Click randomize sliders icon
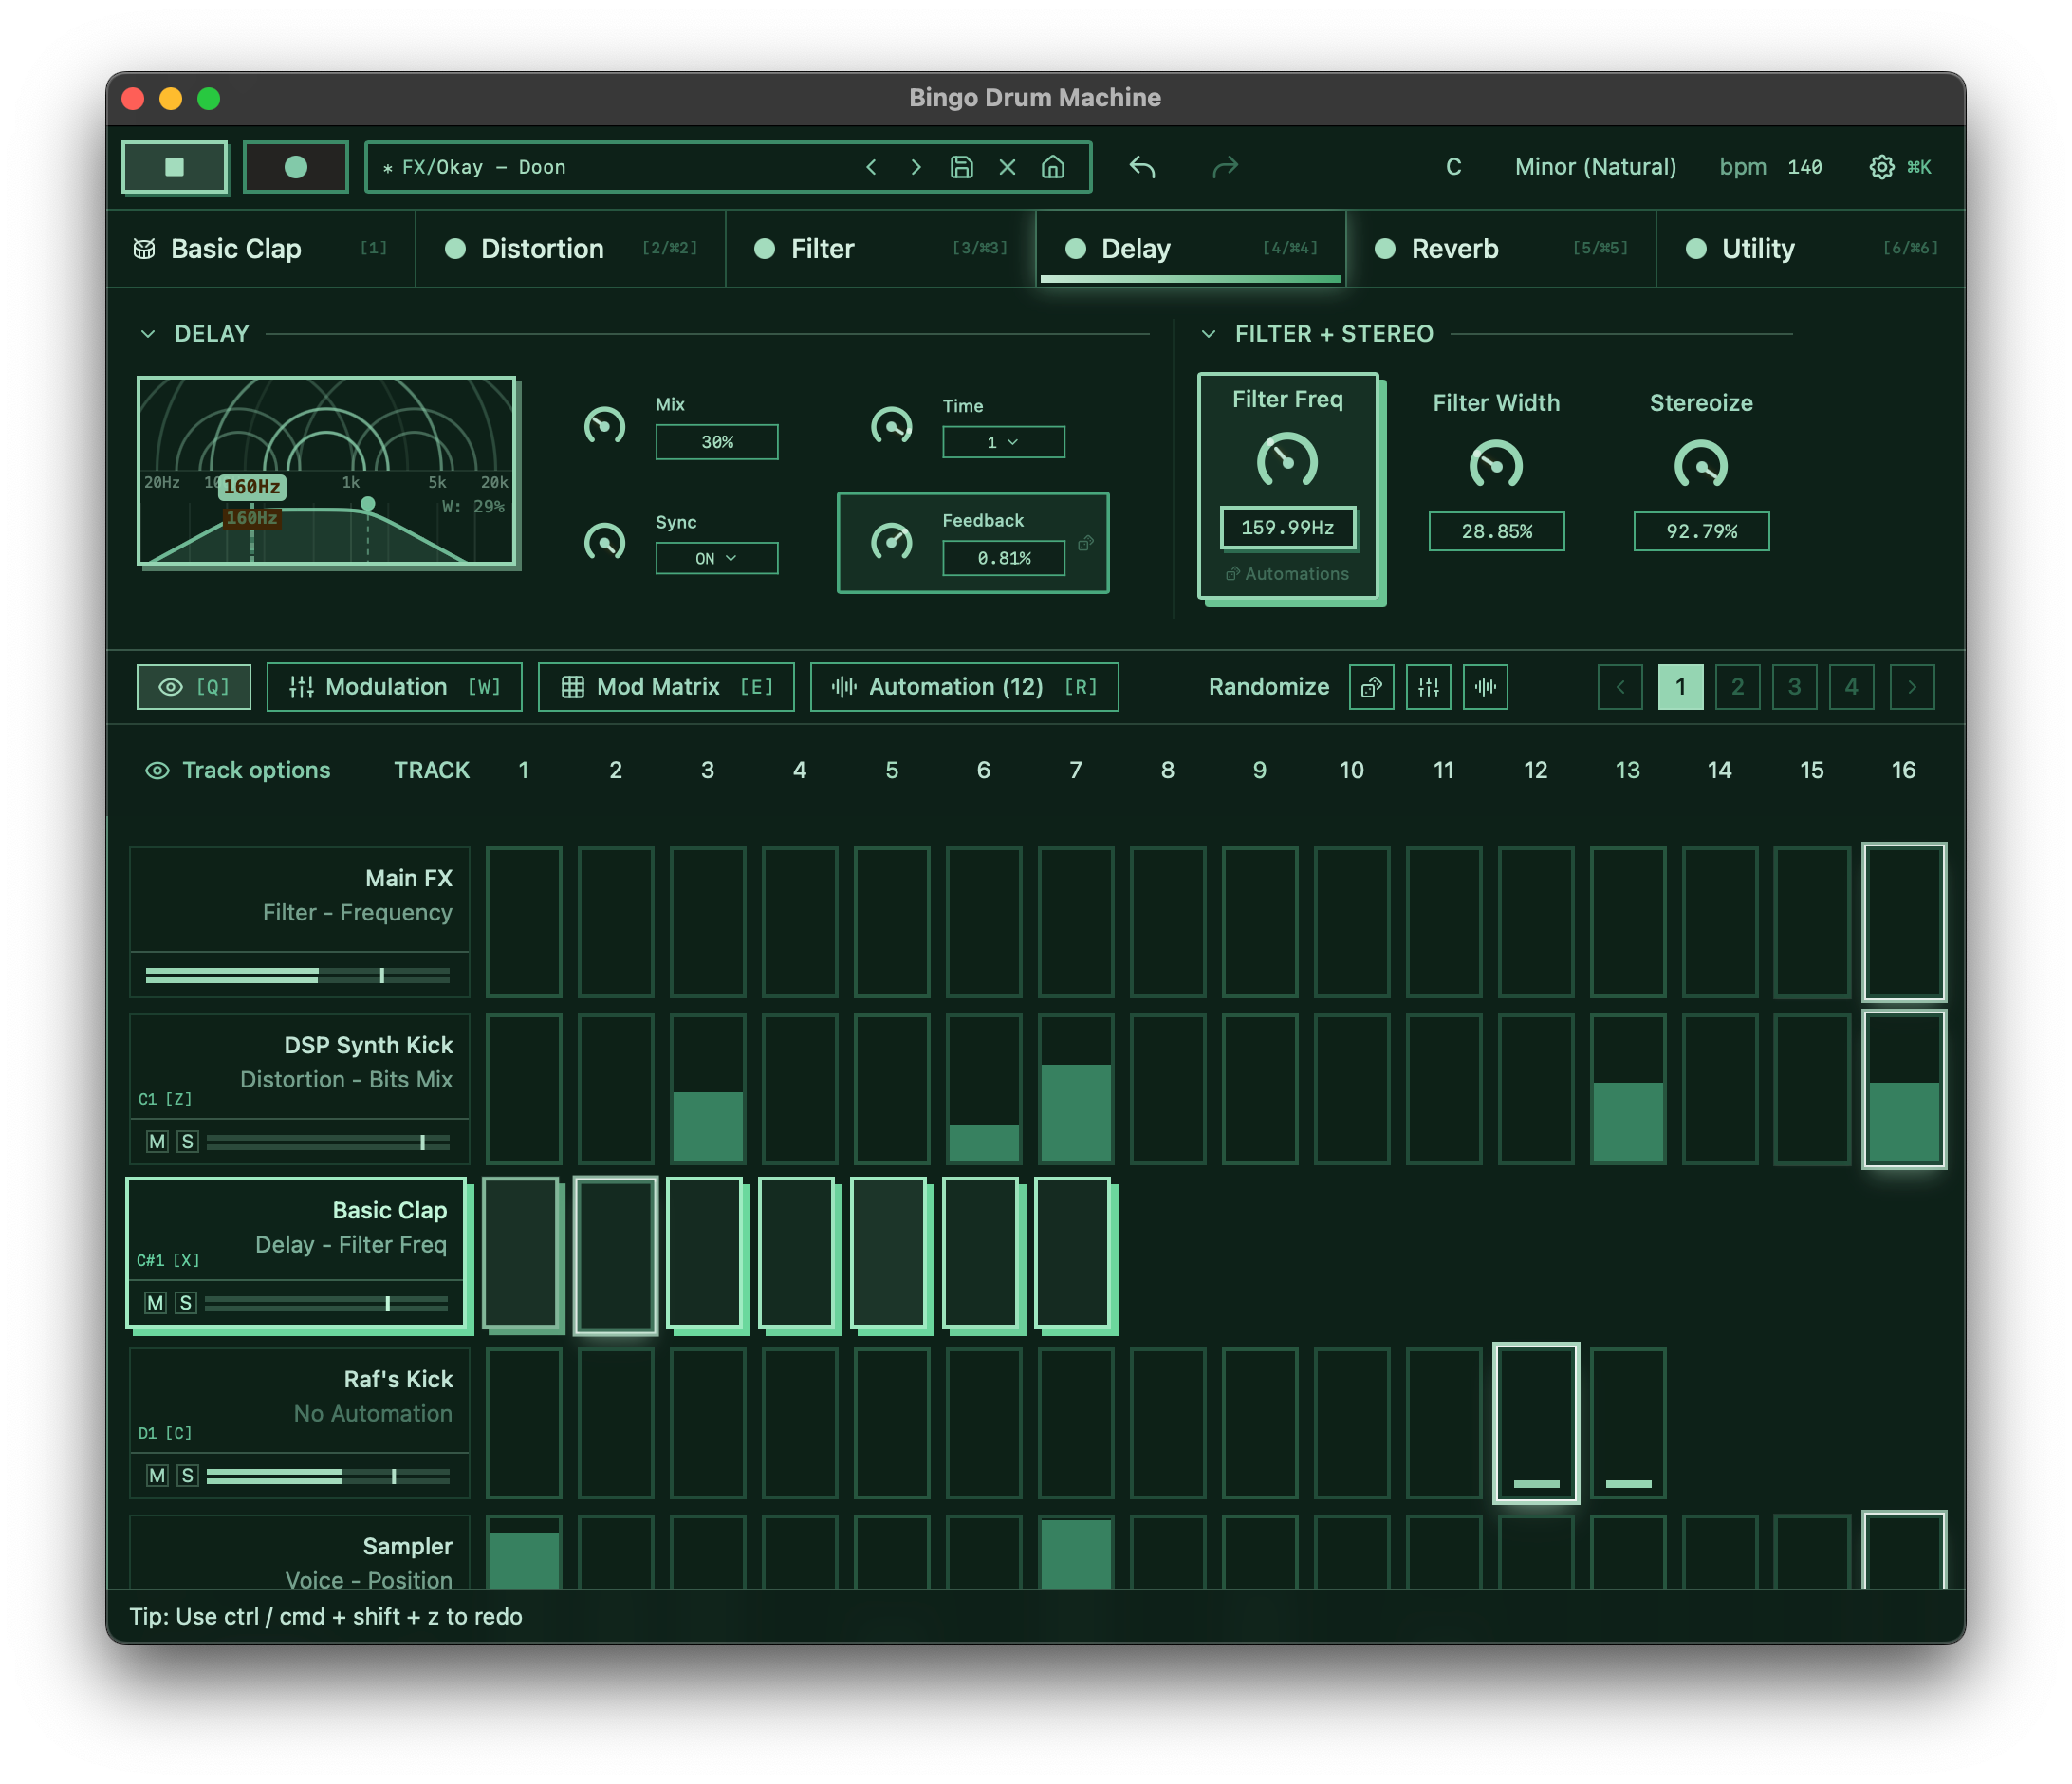Screen dimensions: 2072x1784 (1428, 687)
